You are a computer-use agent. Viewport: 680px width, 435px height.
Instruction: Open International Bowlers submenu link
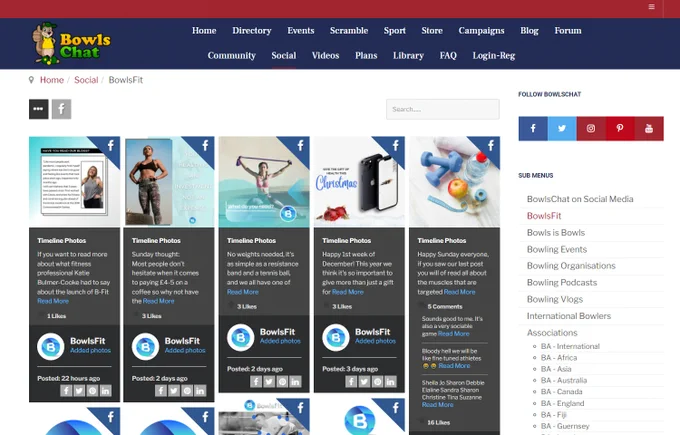569,316
